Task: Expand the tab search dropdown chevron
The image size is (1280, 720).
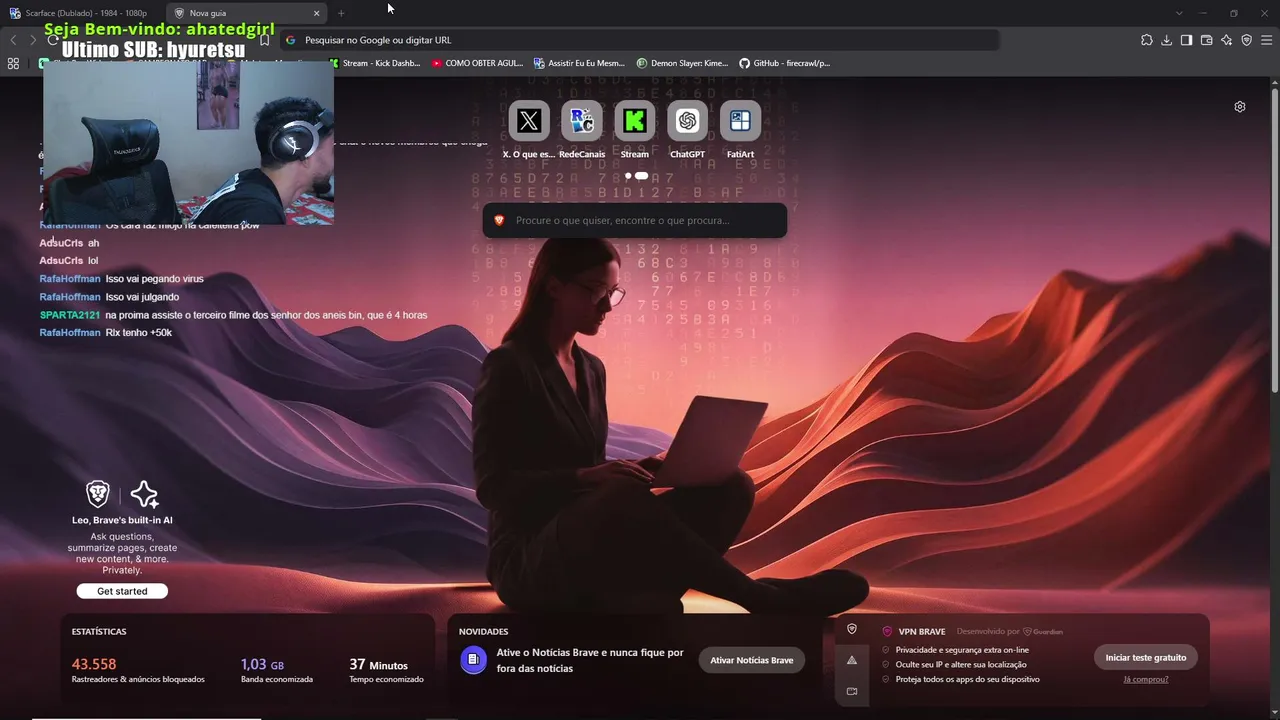Action: (1179, 13)
